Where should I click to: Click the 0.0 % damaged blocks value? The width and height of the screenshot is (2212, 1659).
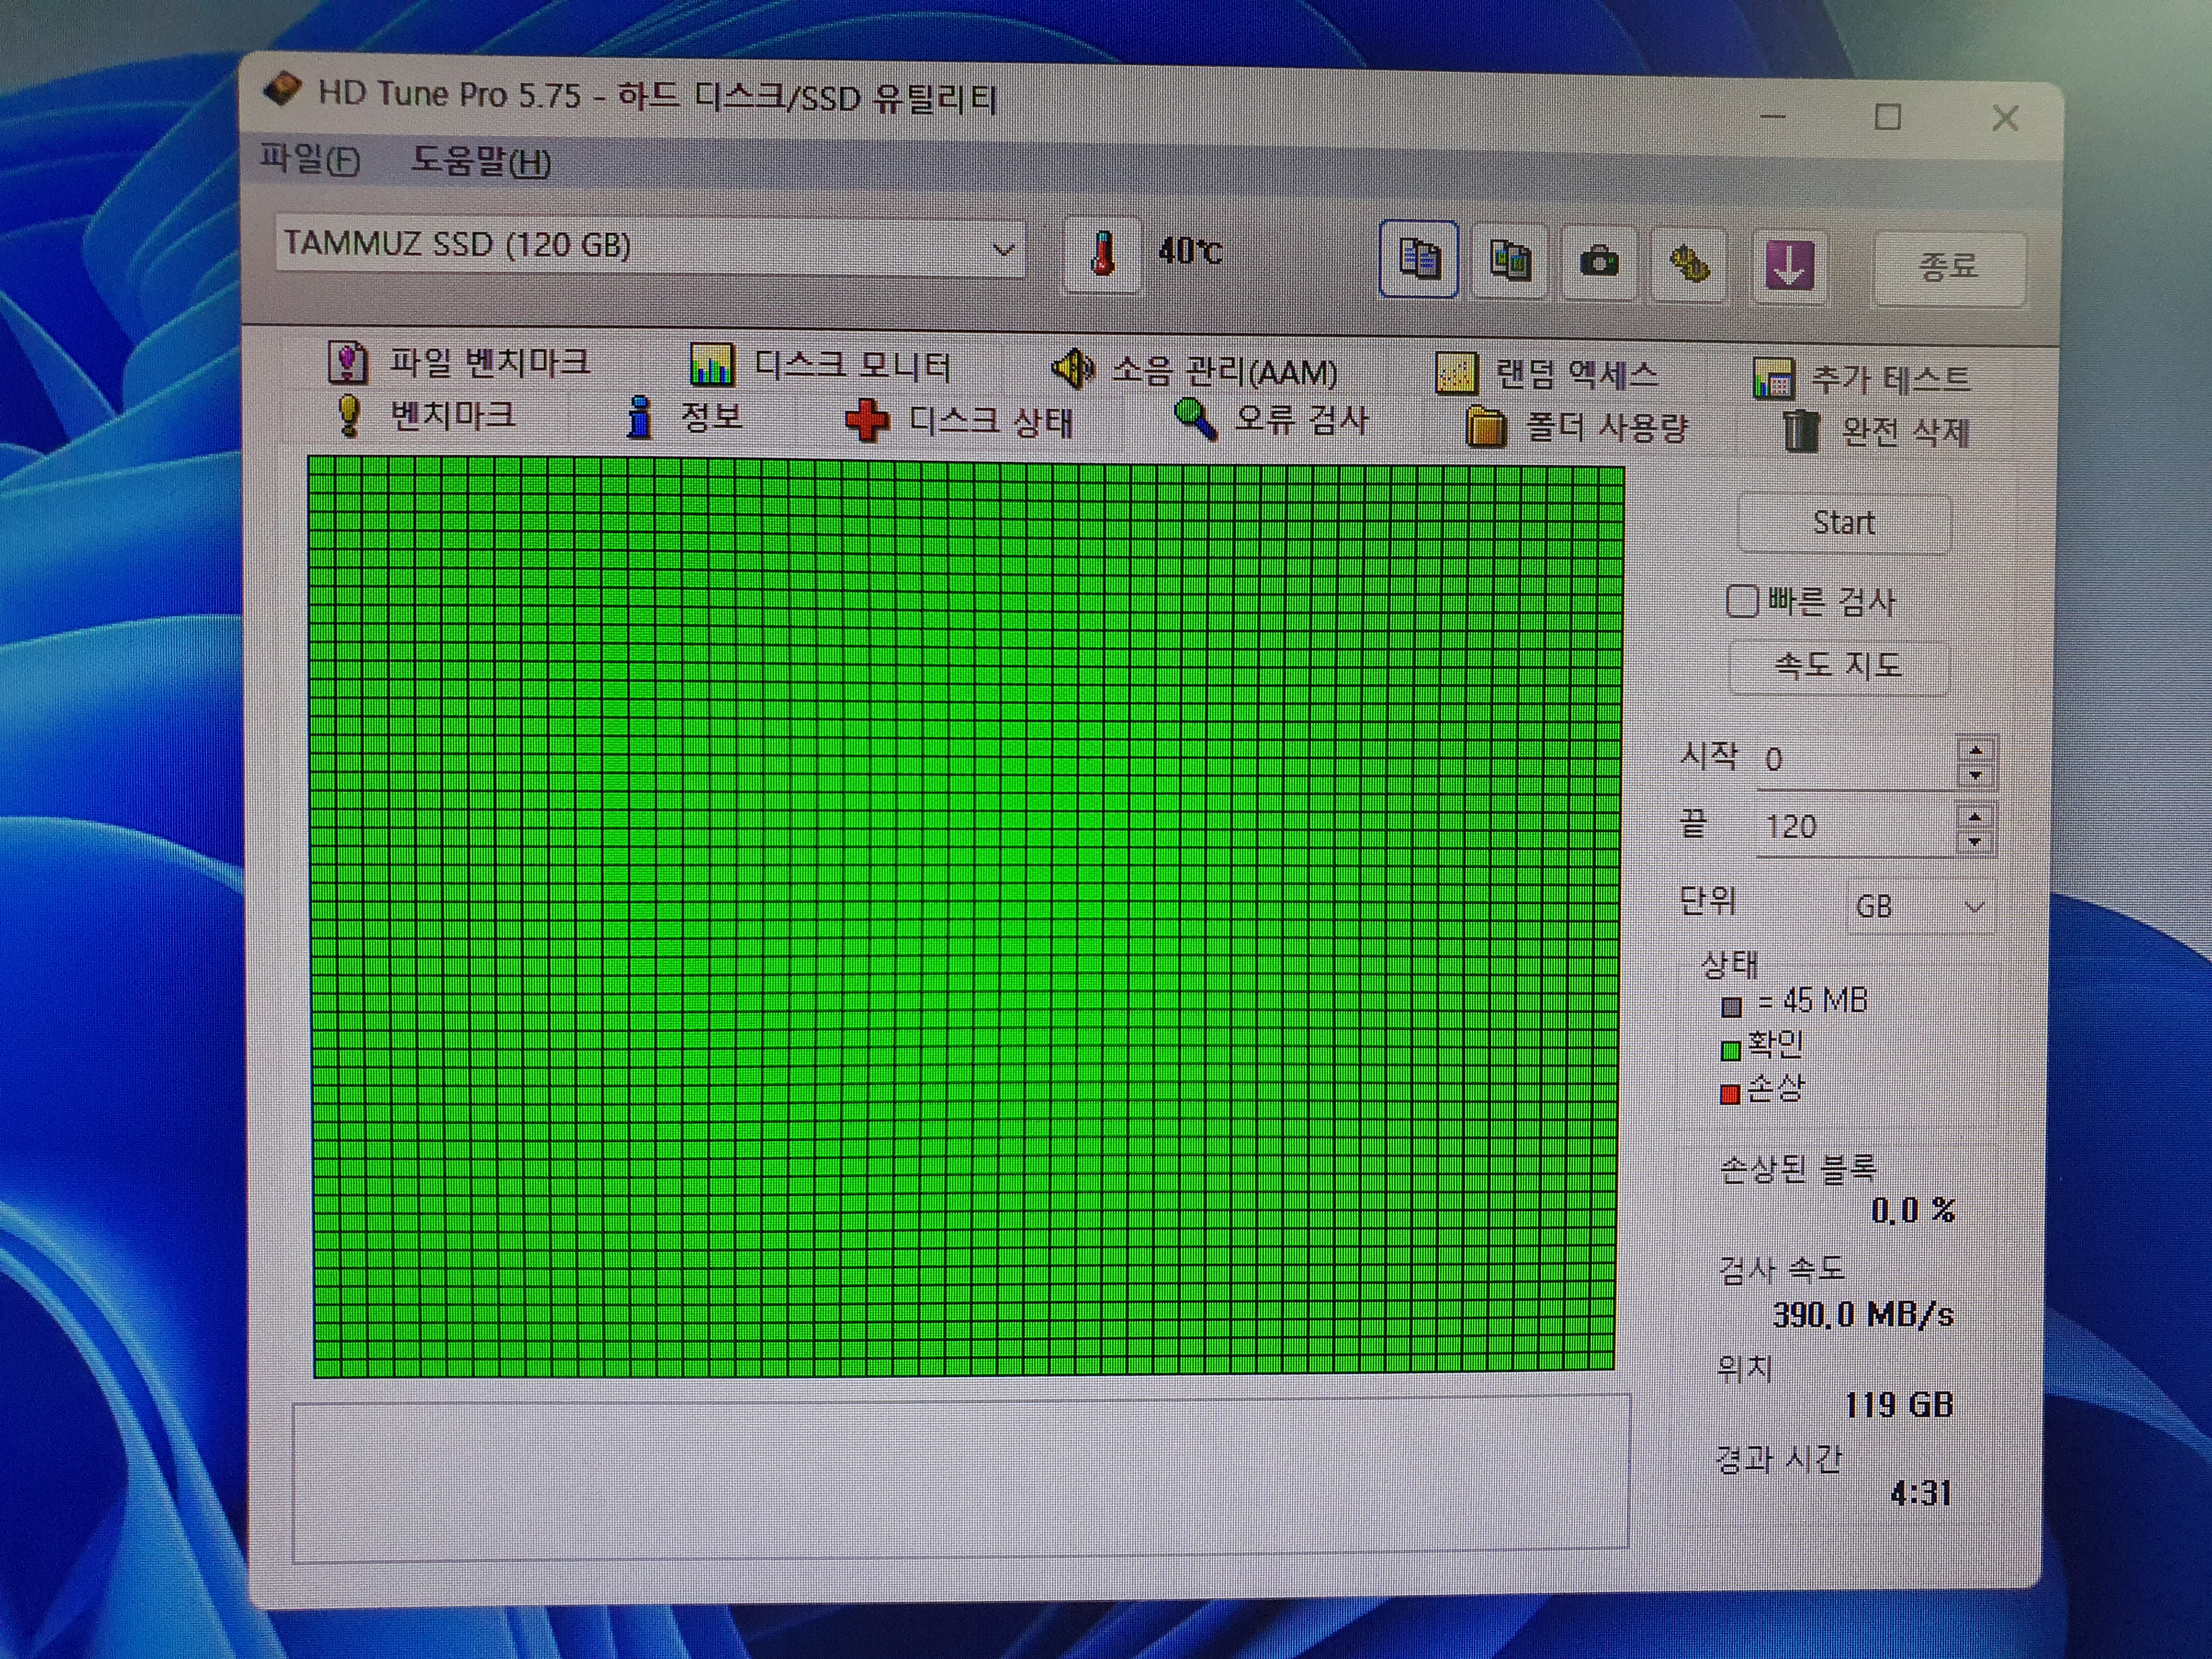point(1912,1211)
